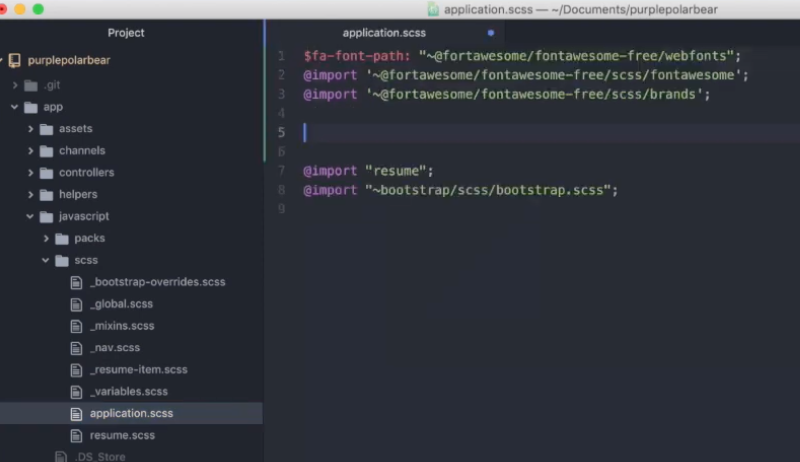Open _bootstrap-overrides.scss from the tree

click(x=158, y=282)
